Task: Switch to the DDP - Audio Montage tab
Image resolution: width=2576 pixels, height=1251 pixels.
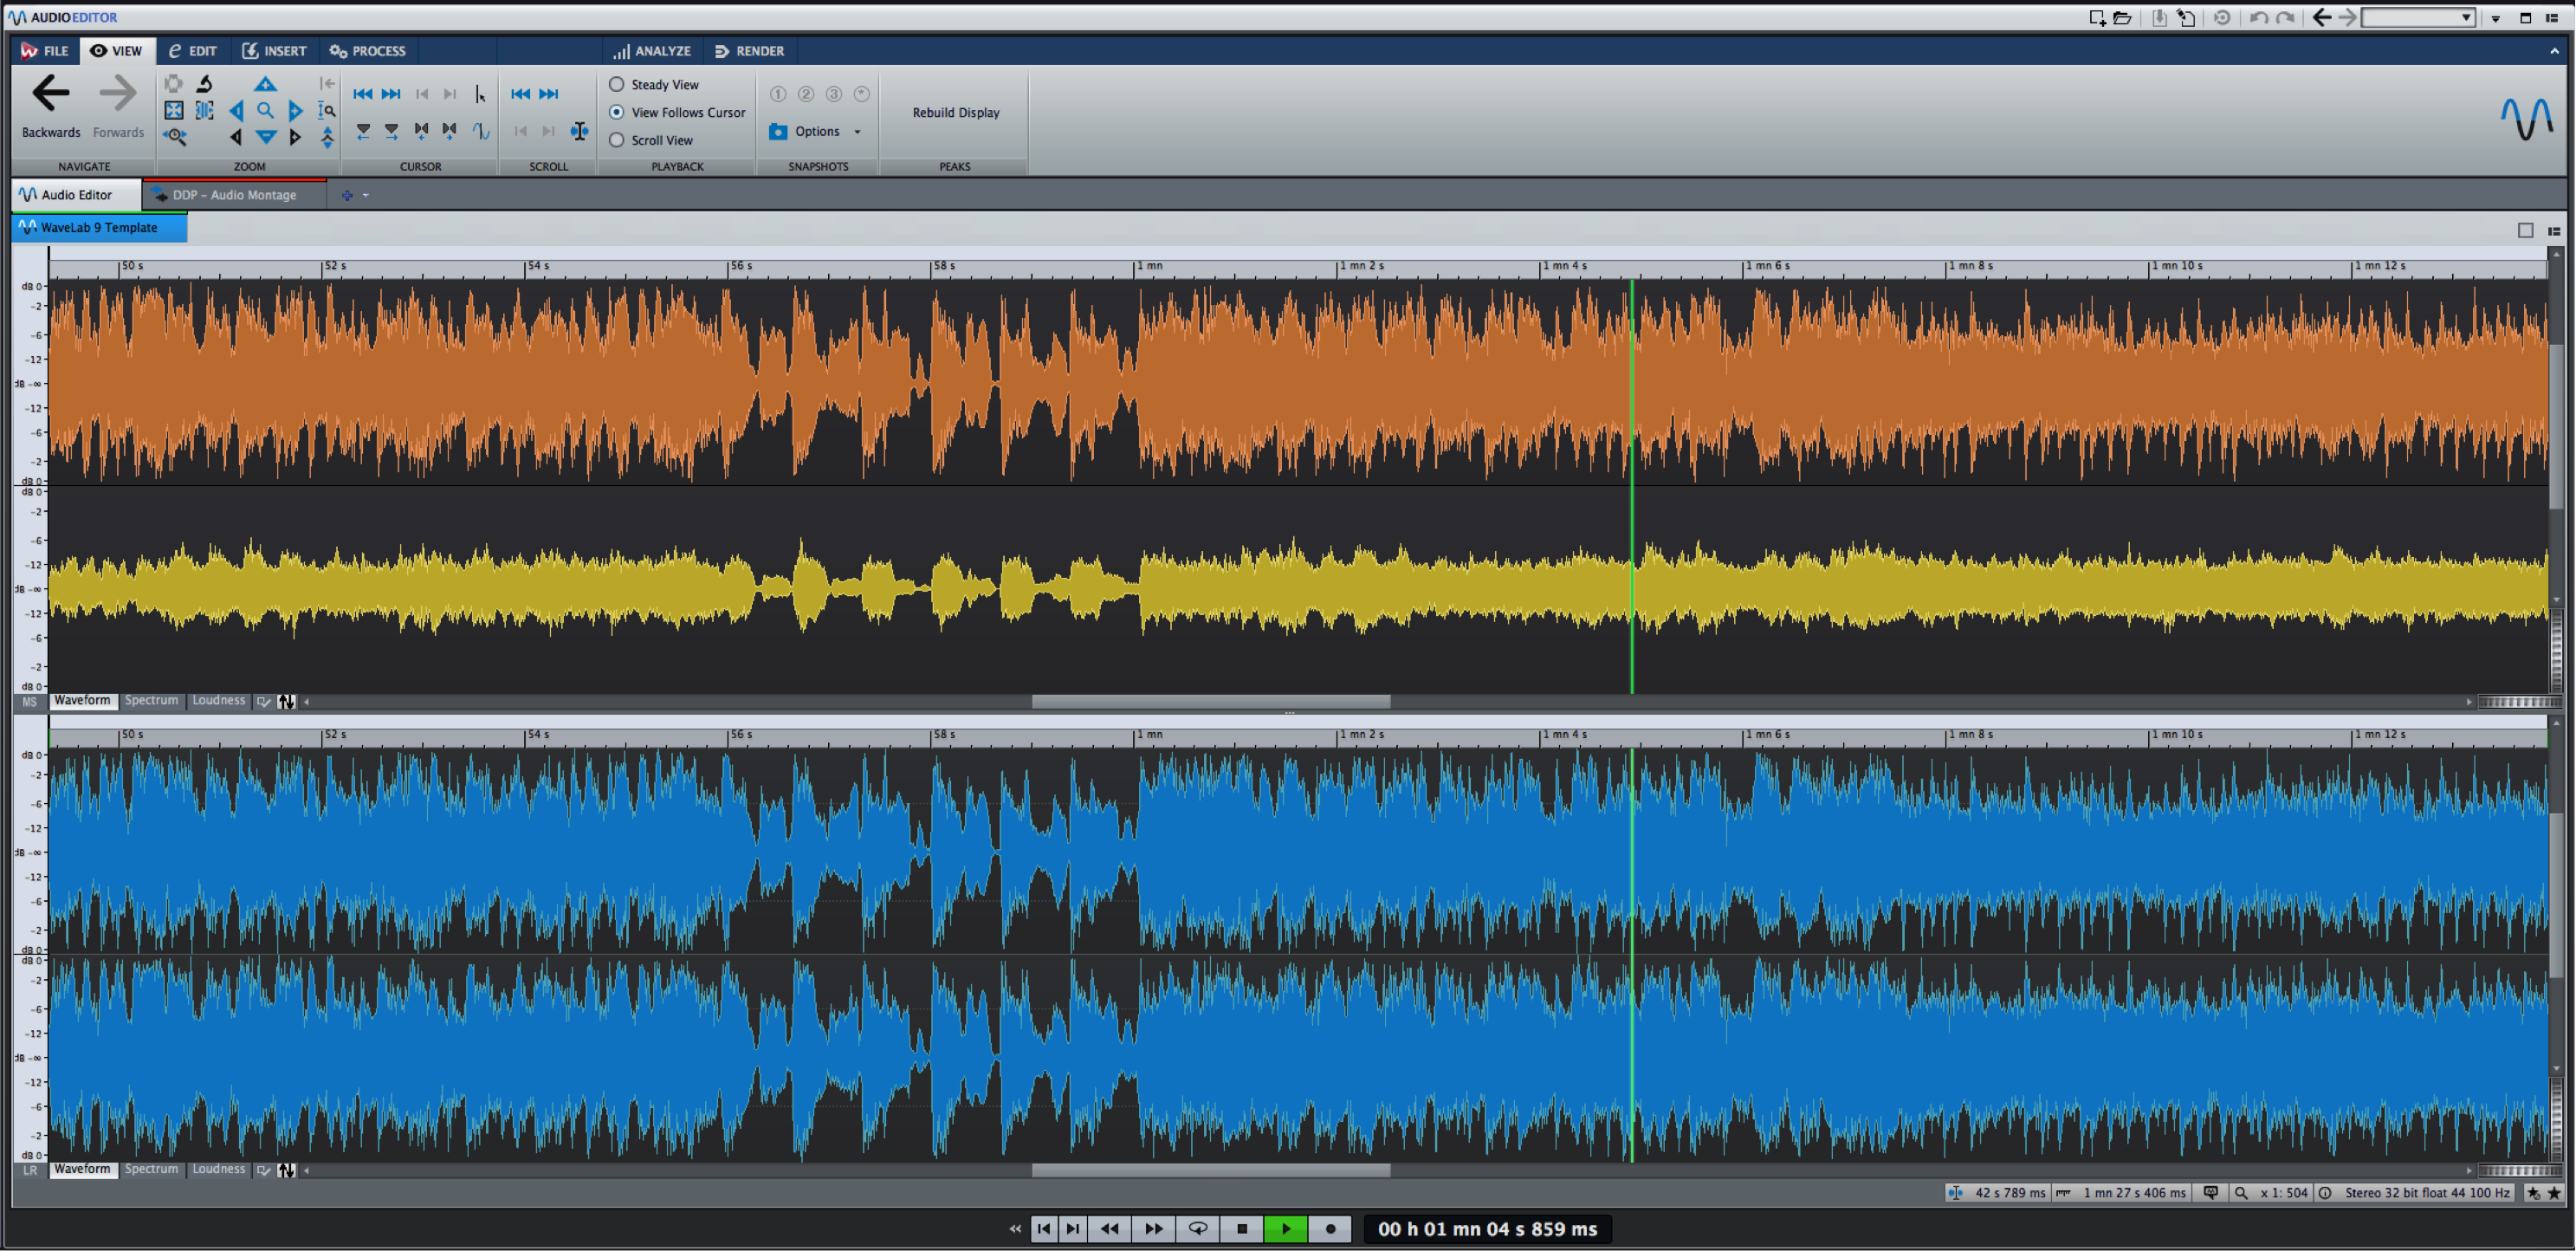Action: point(234,195)
